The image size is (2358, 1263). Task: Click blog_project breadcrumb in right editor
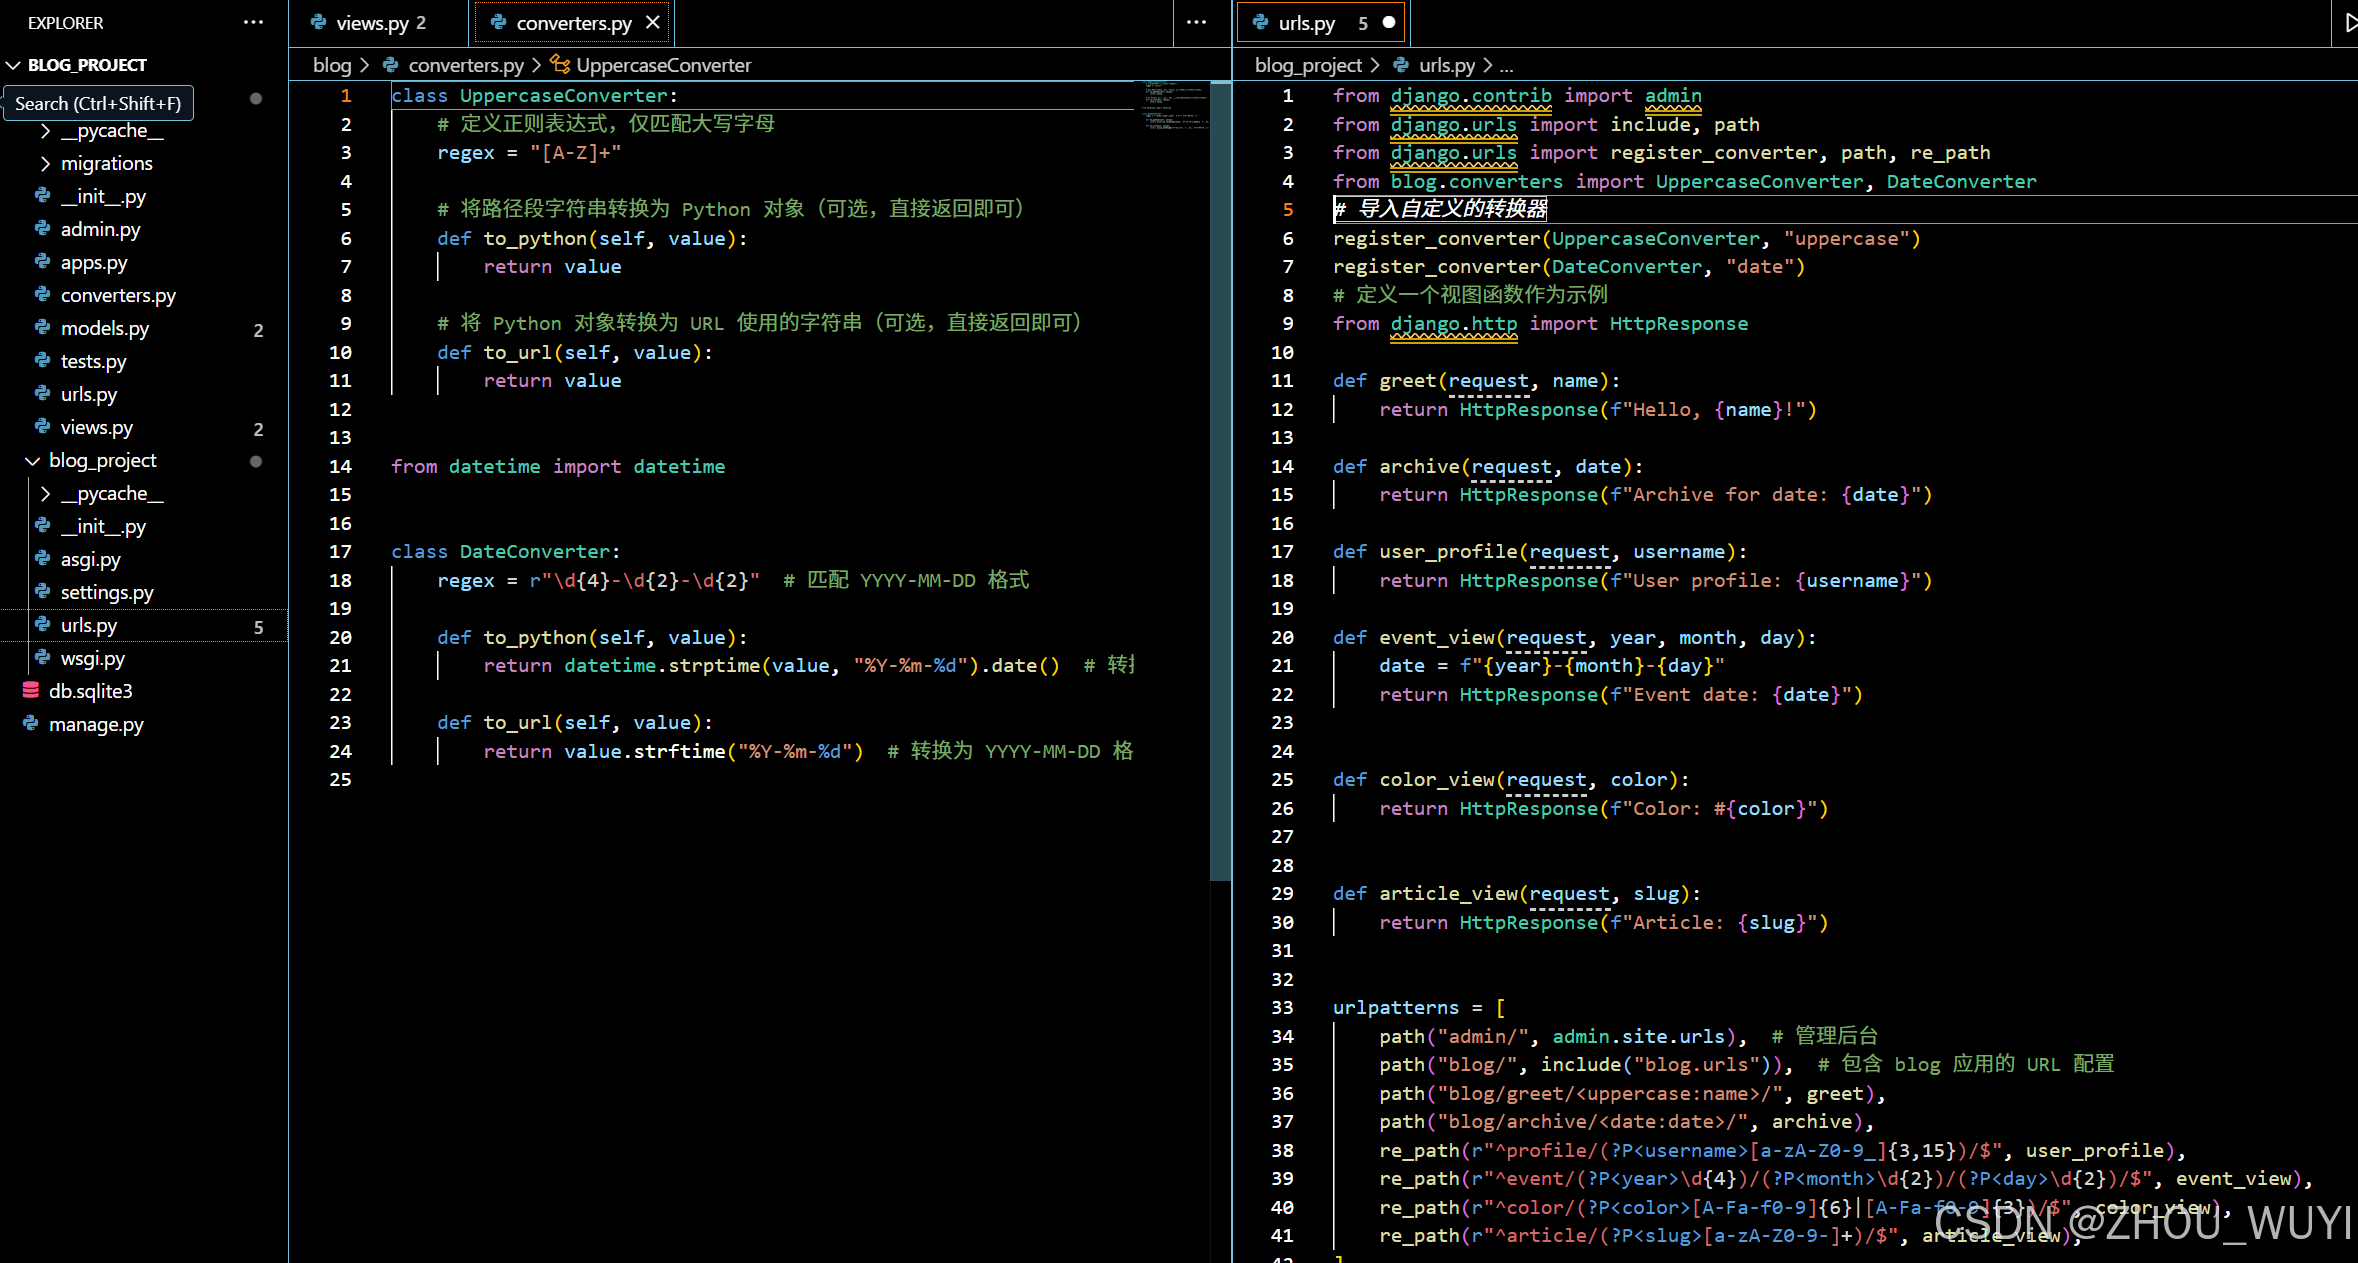(x=1308, y=65)
